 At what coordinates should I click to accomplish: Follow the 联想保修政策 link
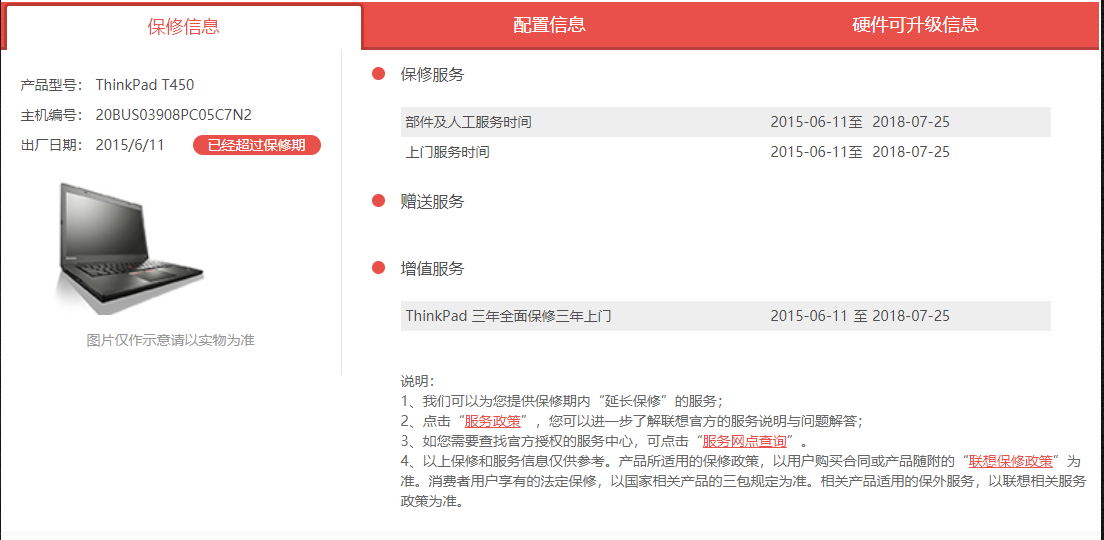pyautogui.click(x=1010, y=461)
